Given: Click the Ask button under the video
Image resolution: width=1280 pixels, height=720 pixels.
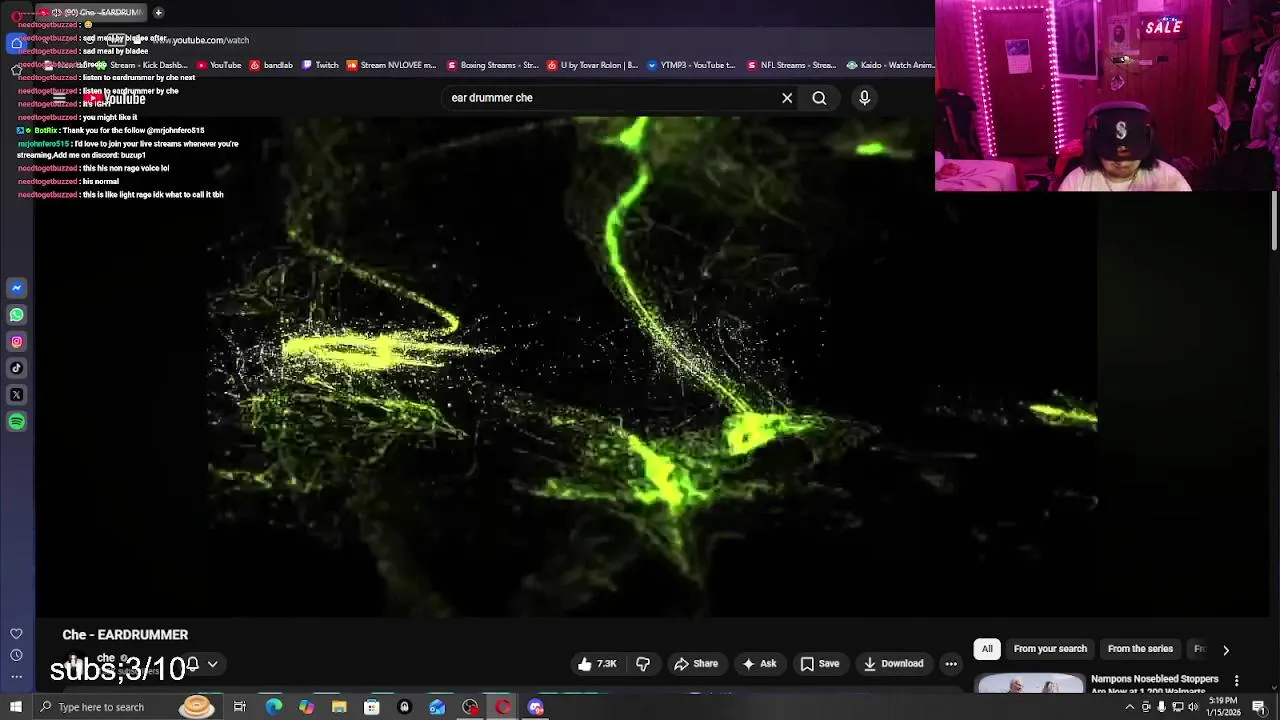Looking at the screenshot, I should (758, 664).
